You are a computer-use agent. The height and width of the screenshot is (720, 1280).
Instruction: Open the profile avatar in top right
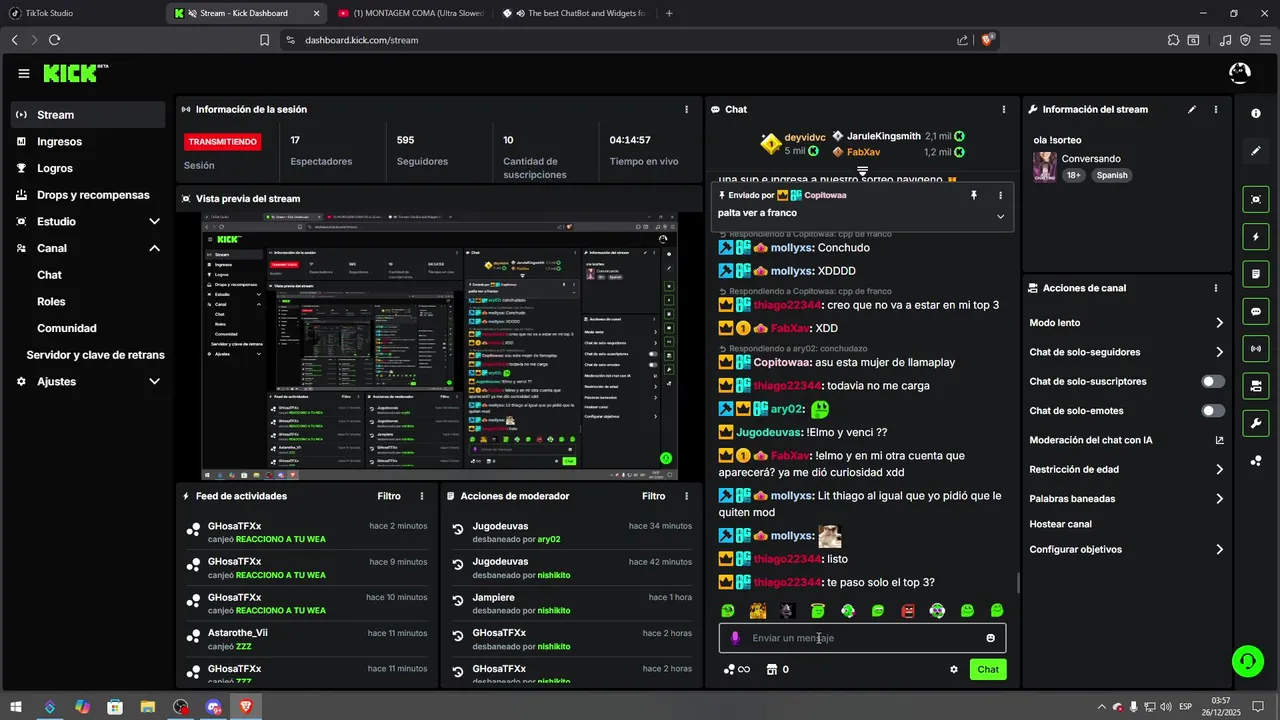(1239, 73)
